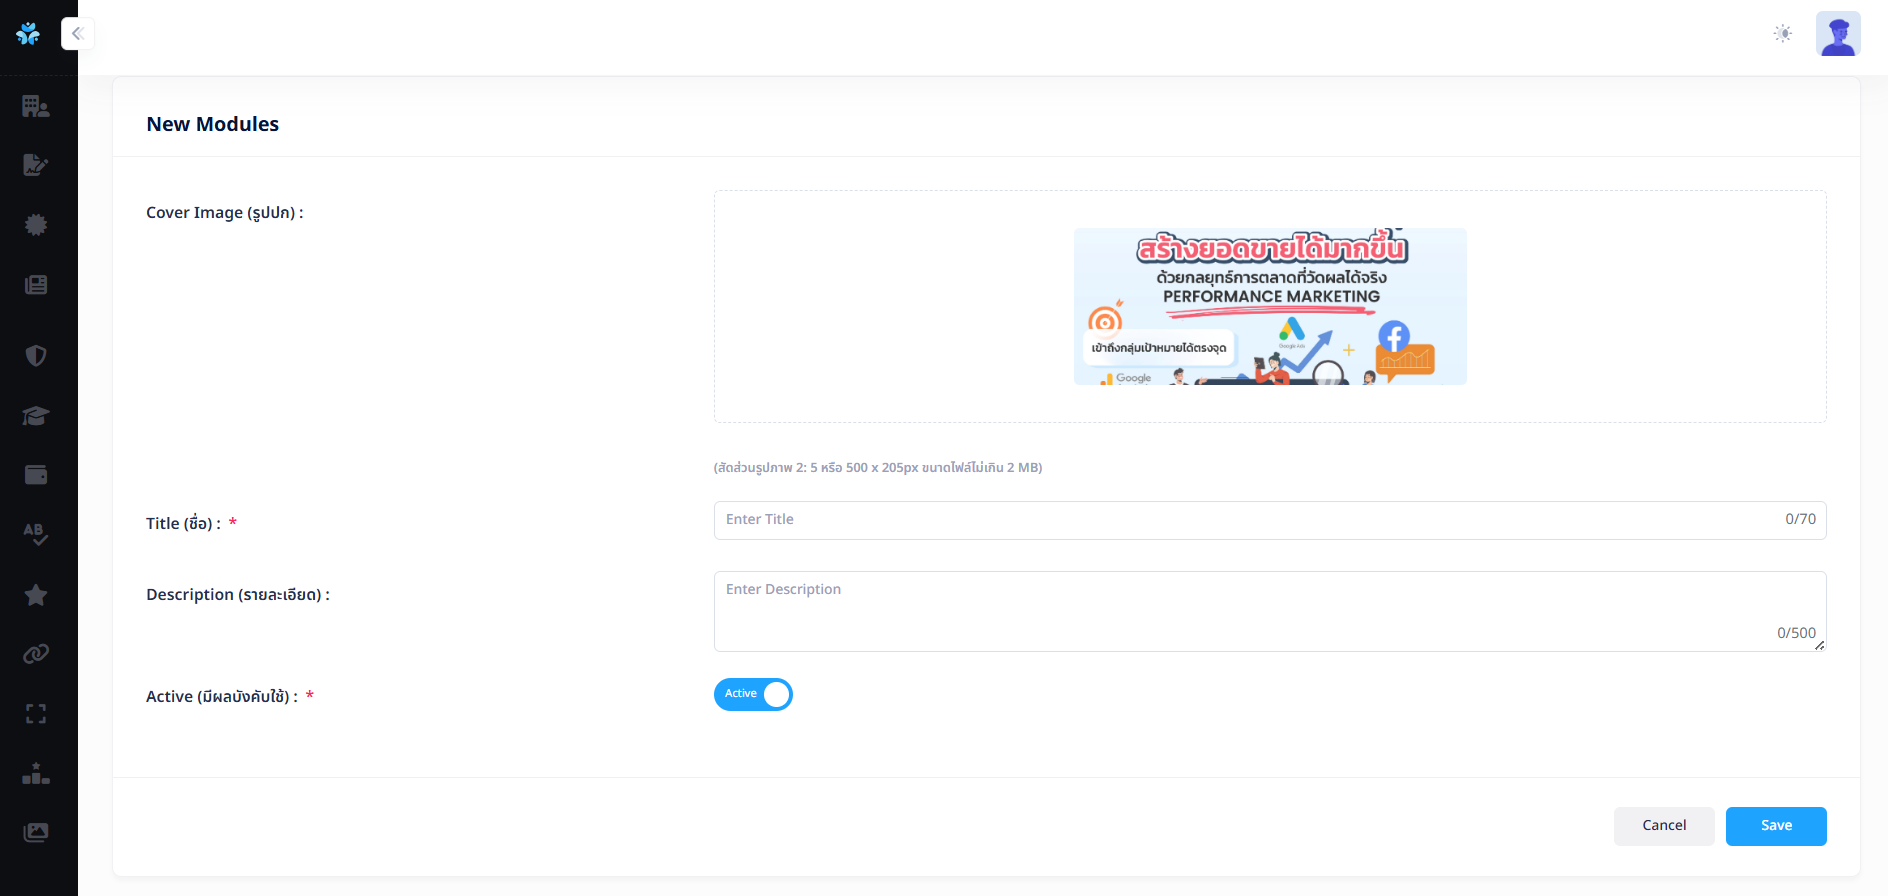Collapse the sidebar with the chevron button
Screen dimensions: 1888x896
coord(77,34)
